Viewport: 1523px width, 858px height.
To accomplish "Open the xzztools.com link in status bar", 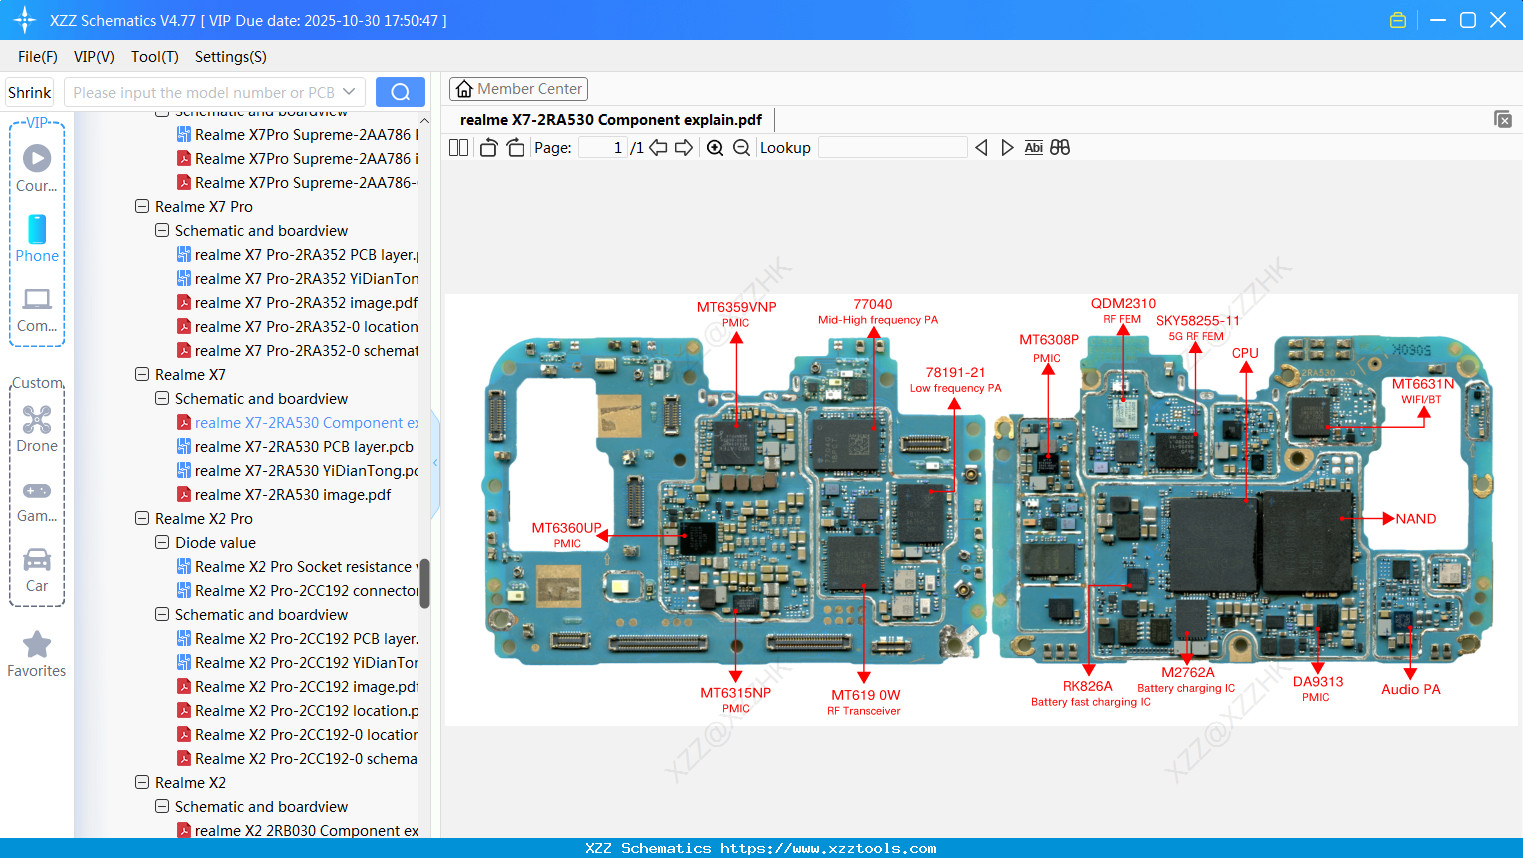I will (828, 848).
